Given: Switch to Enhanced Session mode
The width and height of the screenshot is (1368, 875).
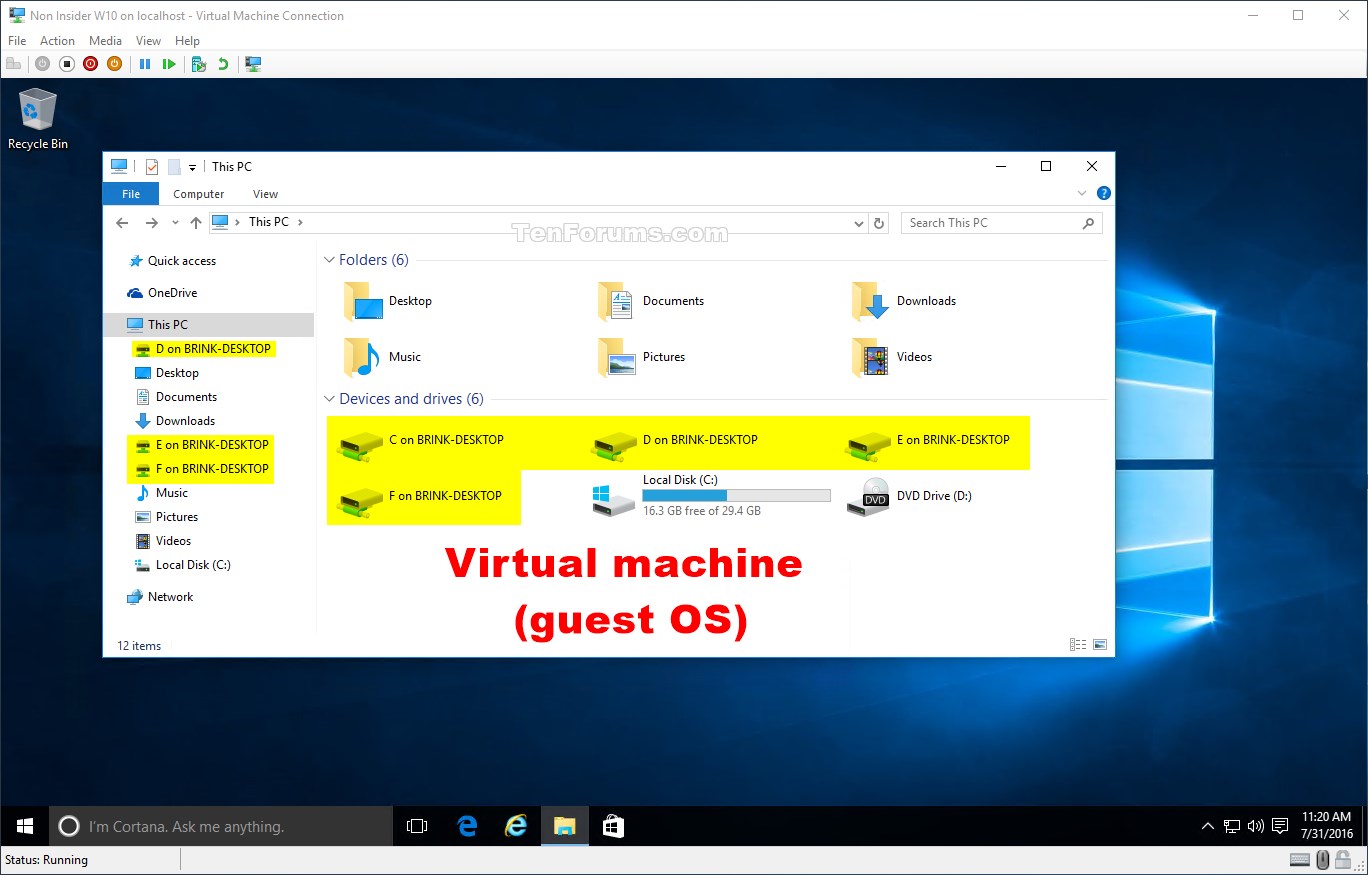Looking at the screenshot, I should (x=253, y=64).
